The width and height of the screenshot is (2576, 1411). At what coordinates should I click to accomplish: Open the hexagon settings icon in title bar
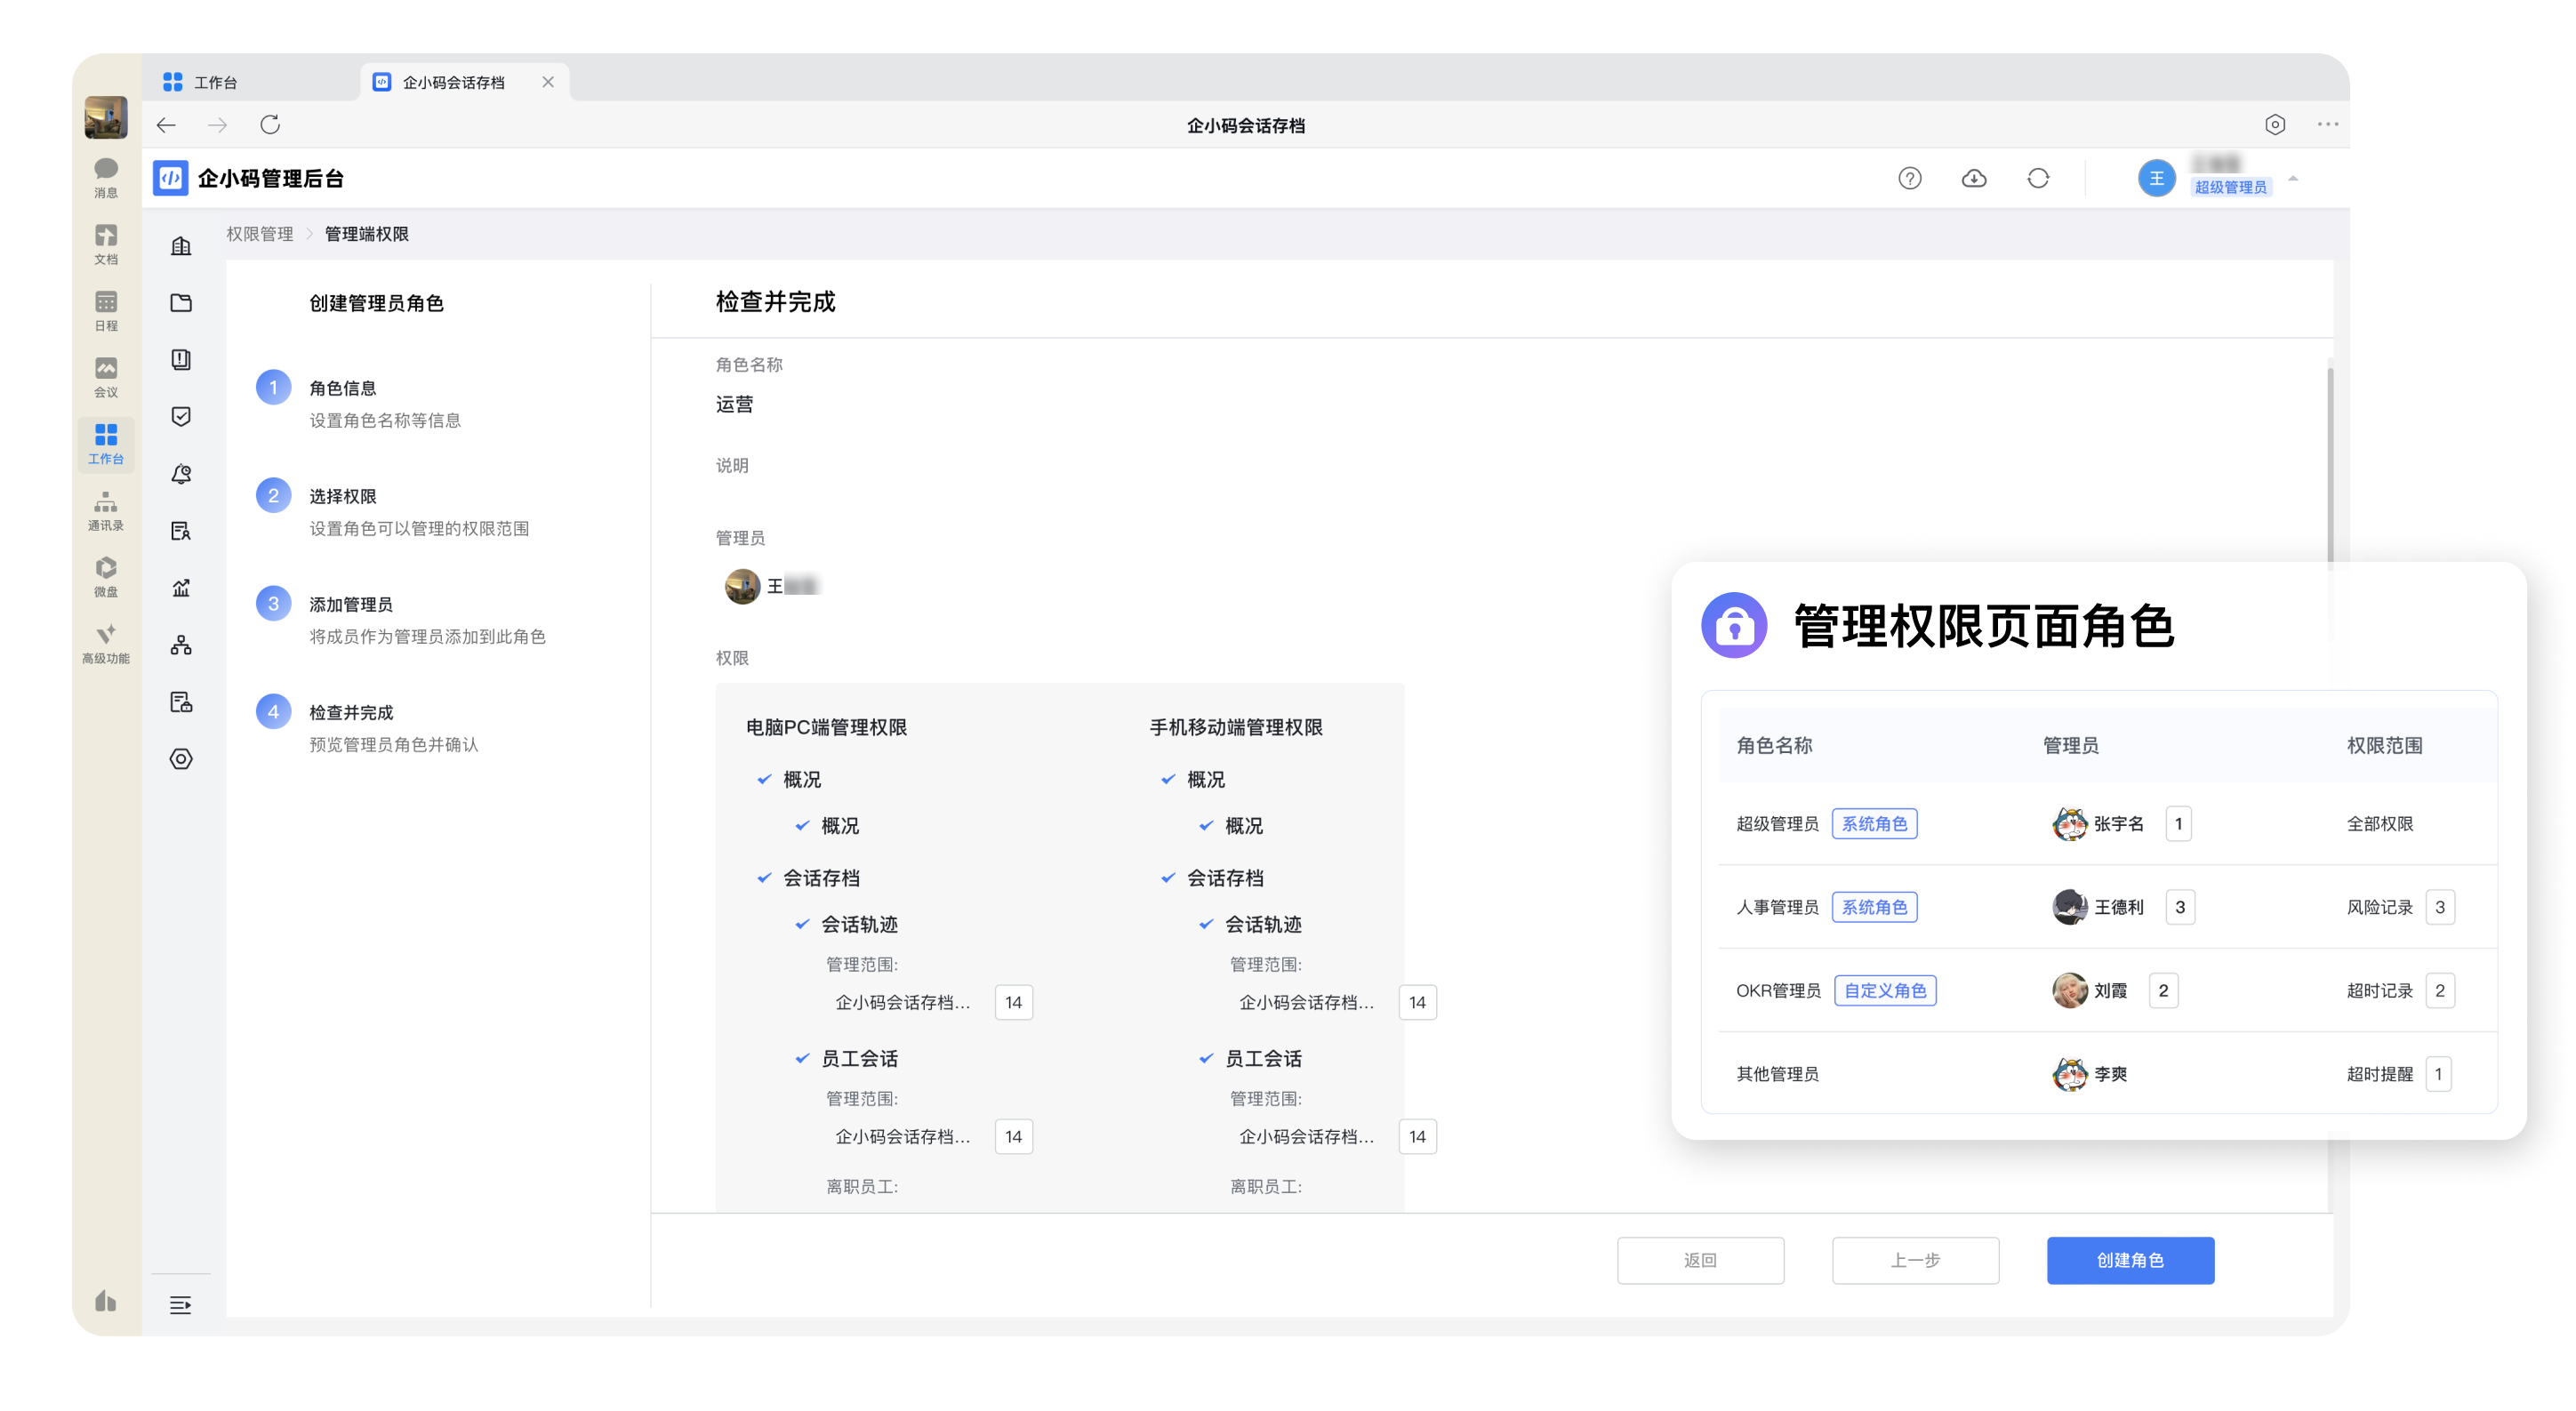pos(2275,124)
